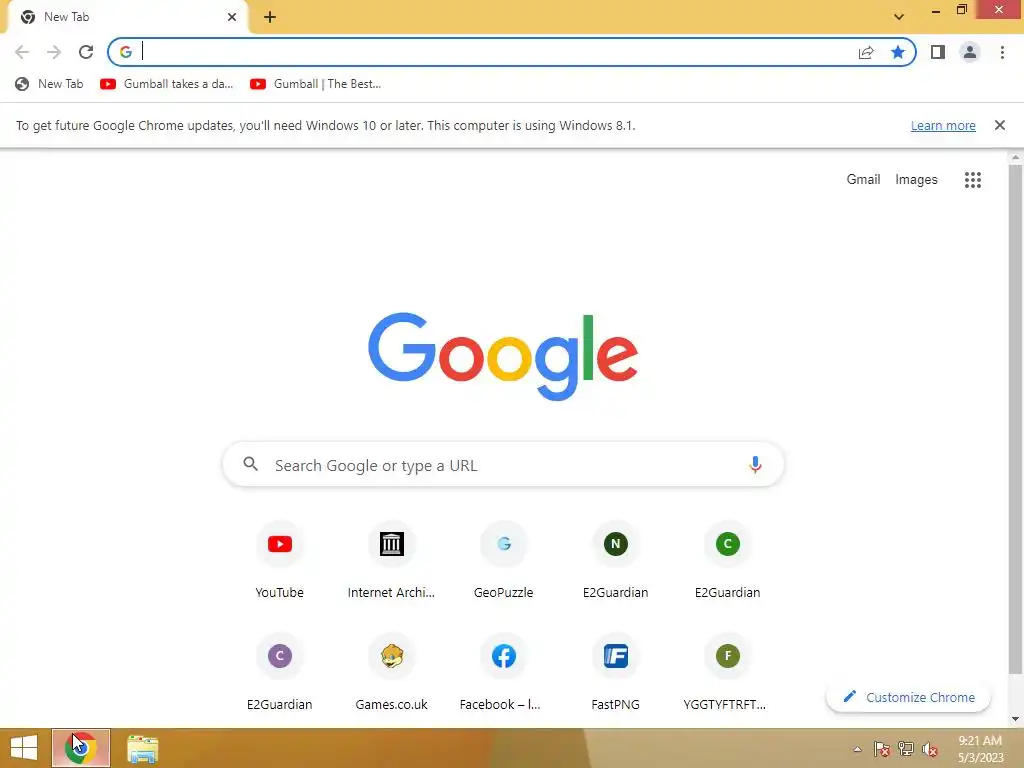Open the Gumball takes a da... bookmark

(167, 84)
